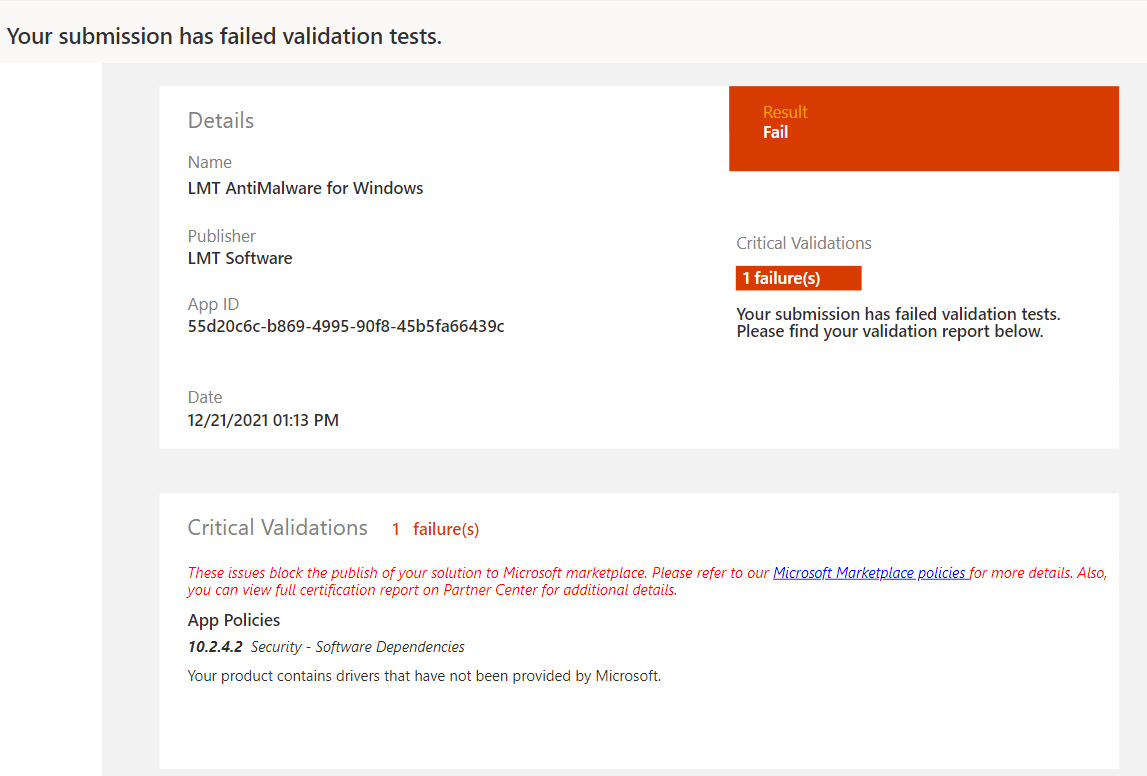Click 'Please find your validation report below' text
This screenshot has height=776, width=1147.
click(890, 332)
